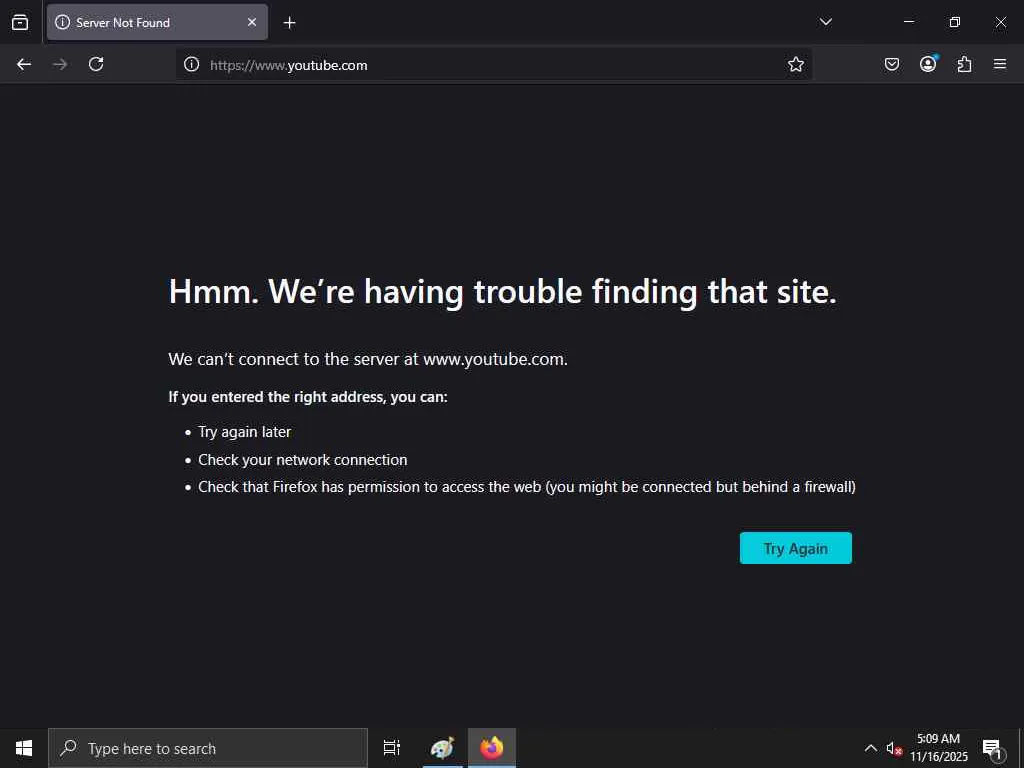Open the Windows Start menu
This screenshot has height=768, width=1024.
24,748
